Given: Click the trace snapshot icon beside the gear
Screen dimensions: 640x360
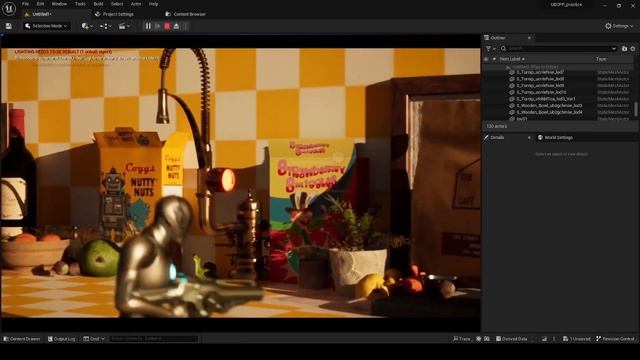Looking at the screenshot, I should [x=487, y=339].
